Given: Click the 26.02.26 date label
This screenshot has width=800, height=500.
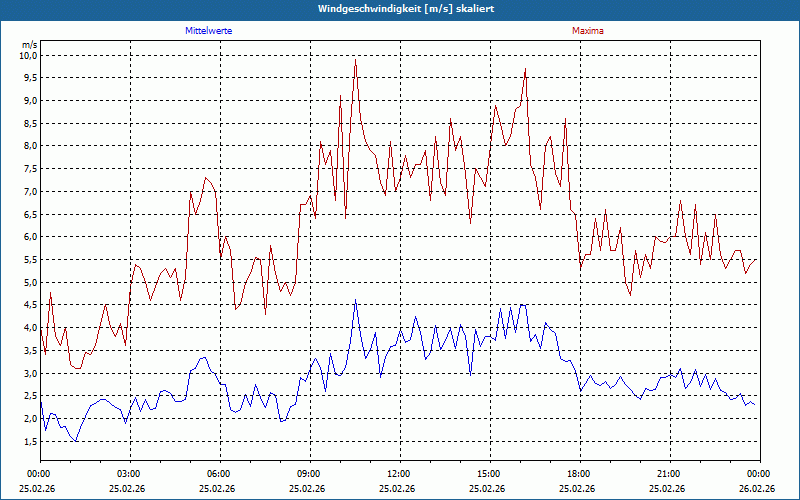Looking at the screenshot, I should coord(758,488).
